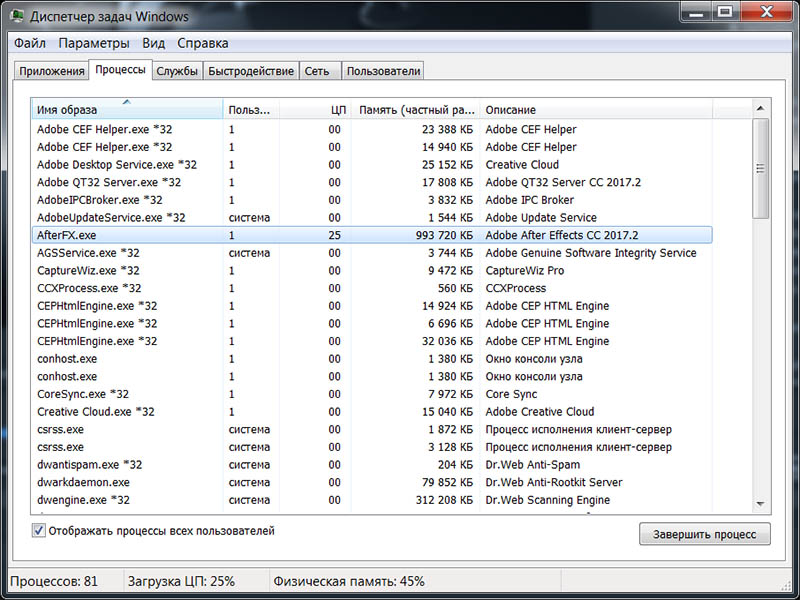Sort by the Описание column header
This screenshot has height=600, width=800.
[596, 109]
